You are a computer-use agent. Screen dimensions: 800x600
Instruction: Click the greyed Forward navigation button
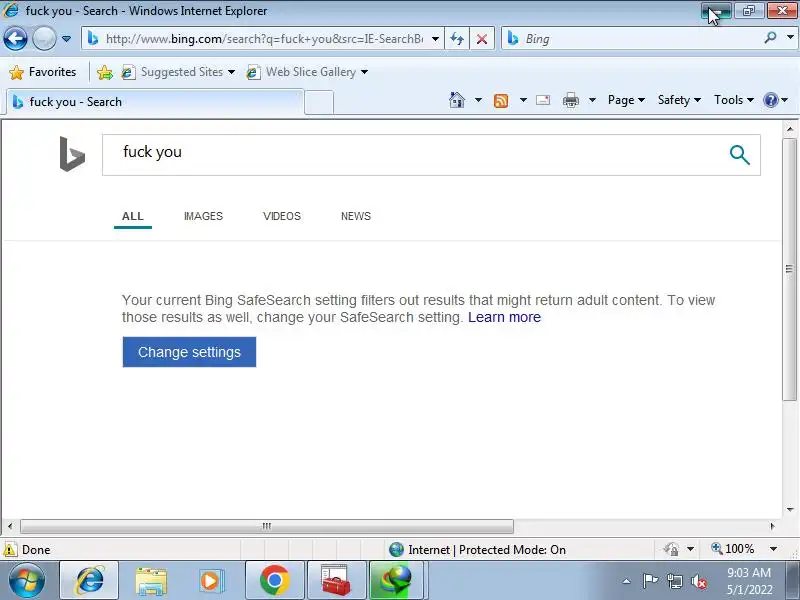(44, 38)
